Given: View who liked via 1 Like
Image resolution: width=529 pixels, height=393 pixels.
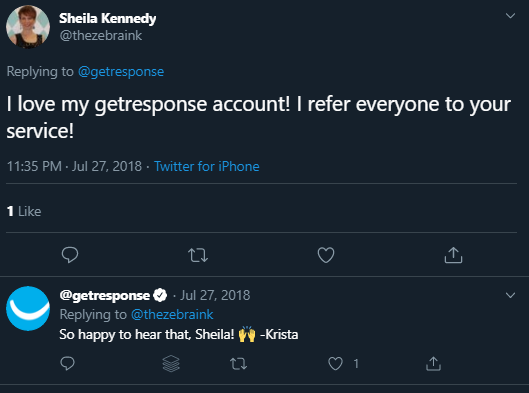Looking at the screenshot, I should click(x=24, y=212).
